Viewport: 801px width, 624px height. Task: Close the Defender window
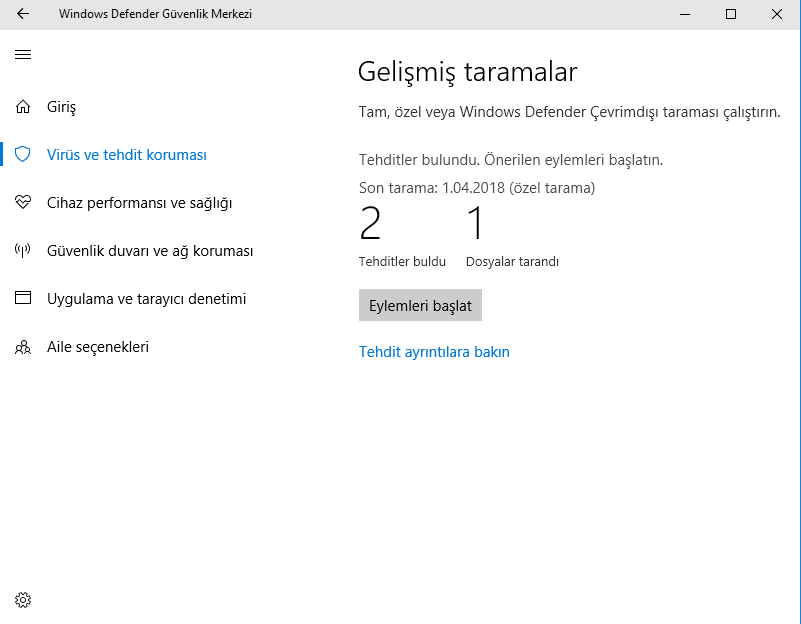[x=777, y=14]
